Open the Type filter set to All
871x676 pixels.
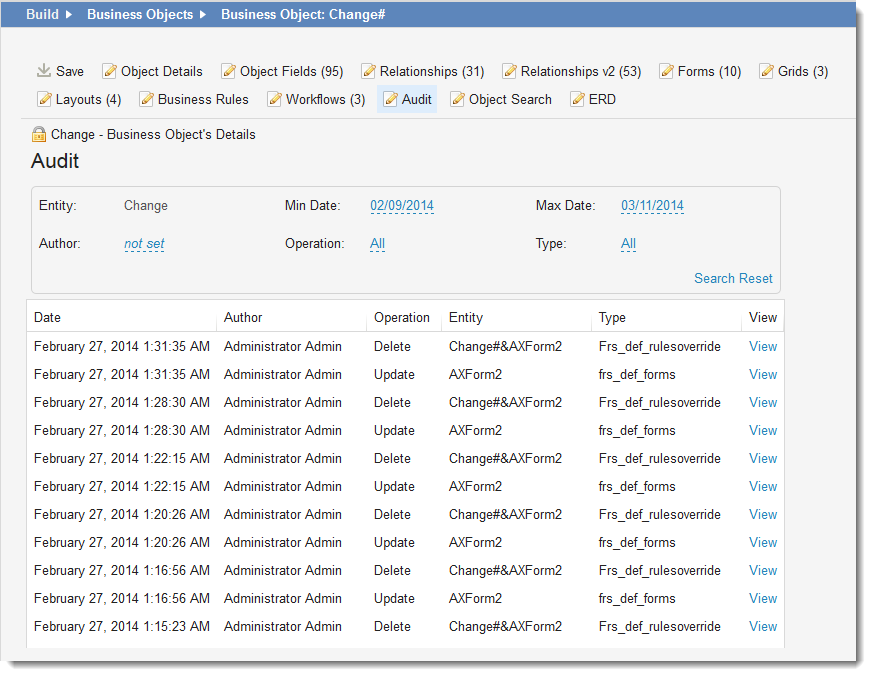tap(628, 243)
